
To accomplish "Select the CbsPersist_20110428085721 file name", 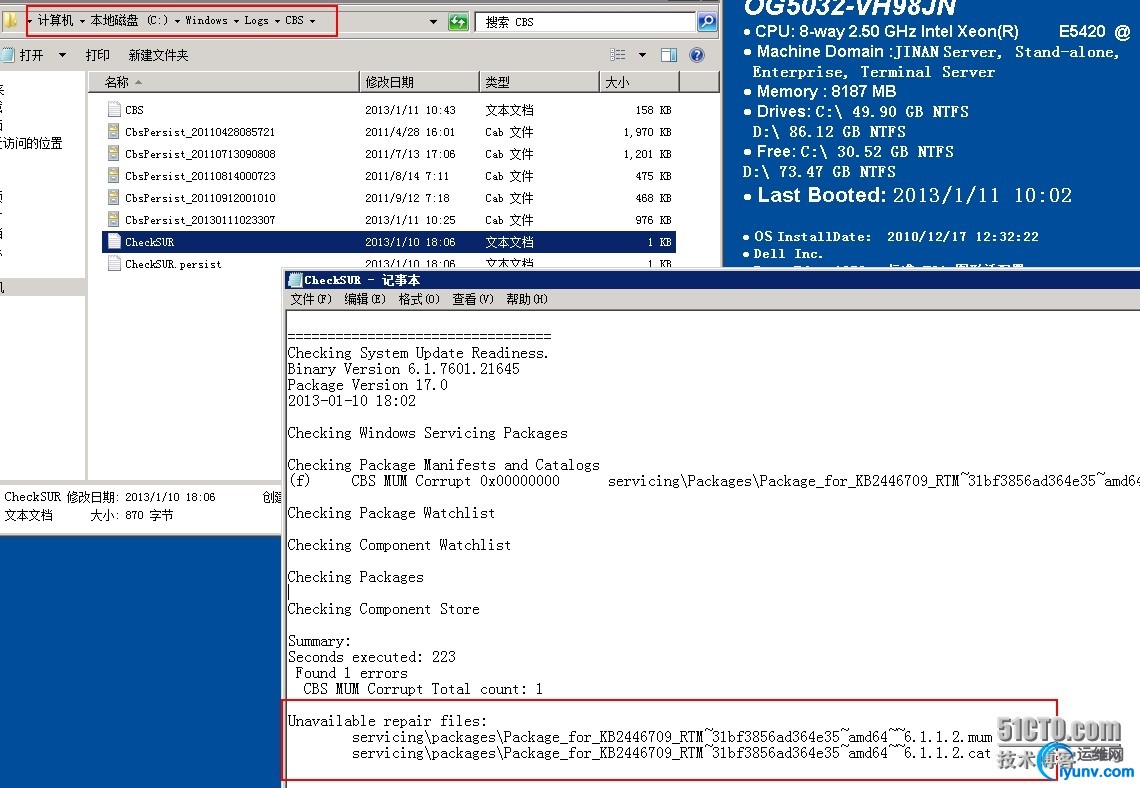I will click(x=200, y=132).
